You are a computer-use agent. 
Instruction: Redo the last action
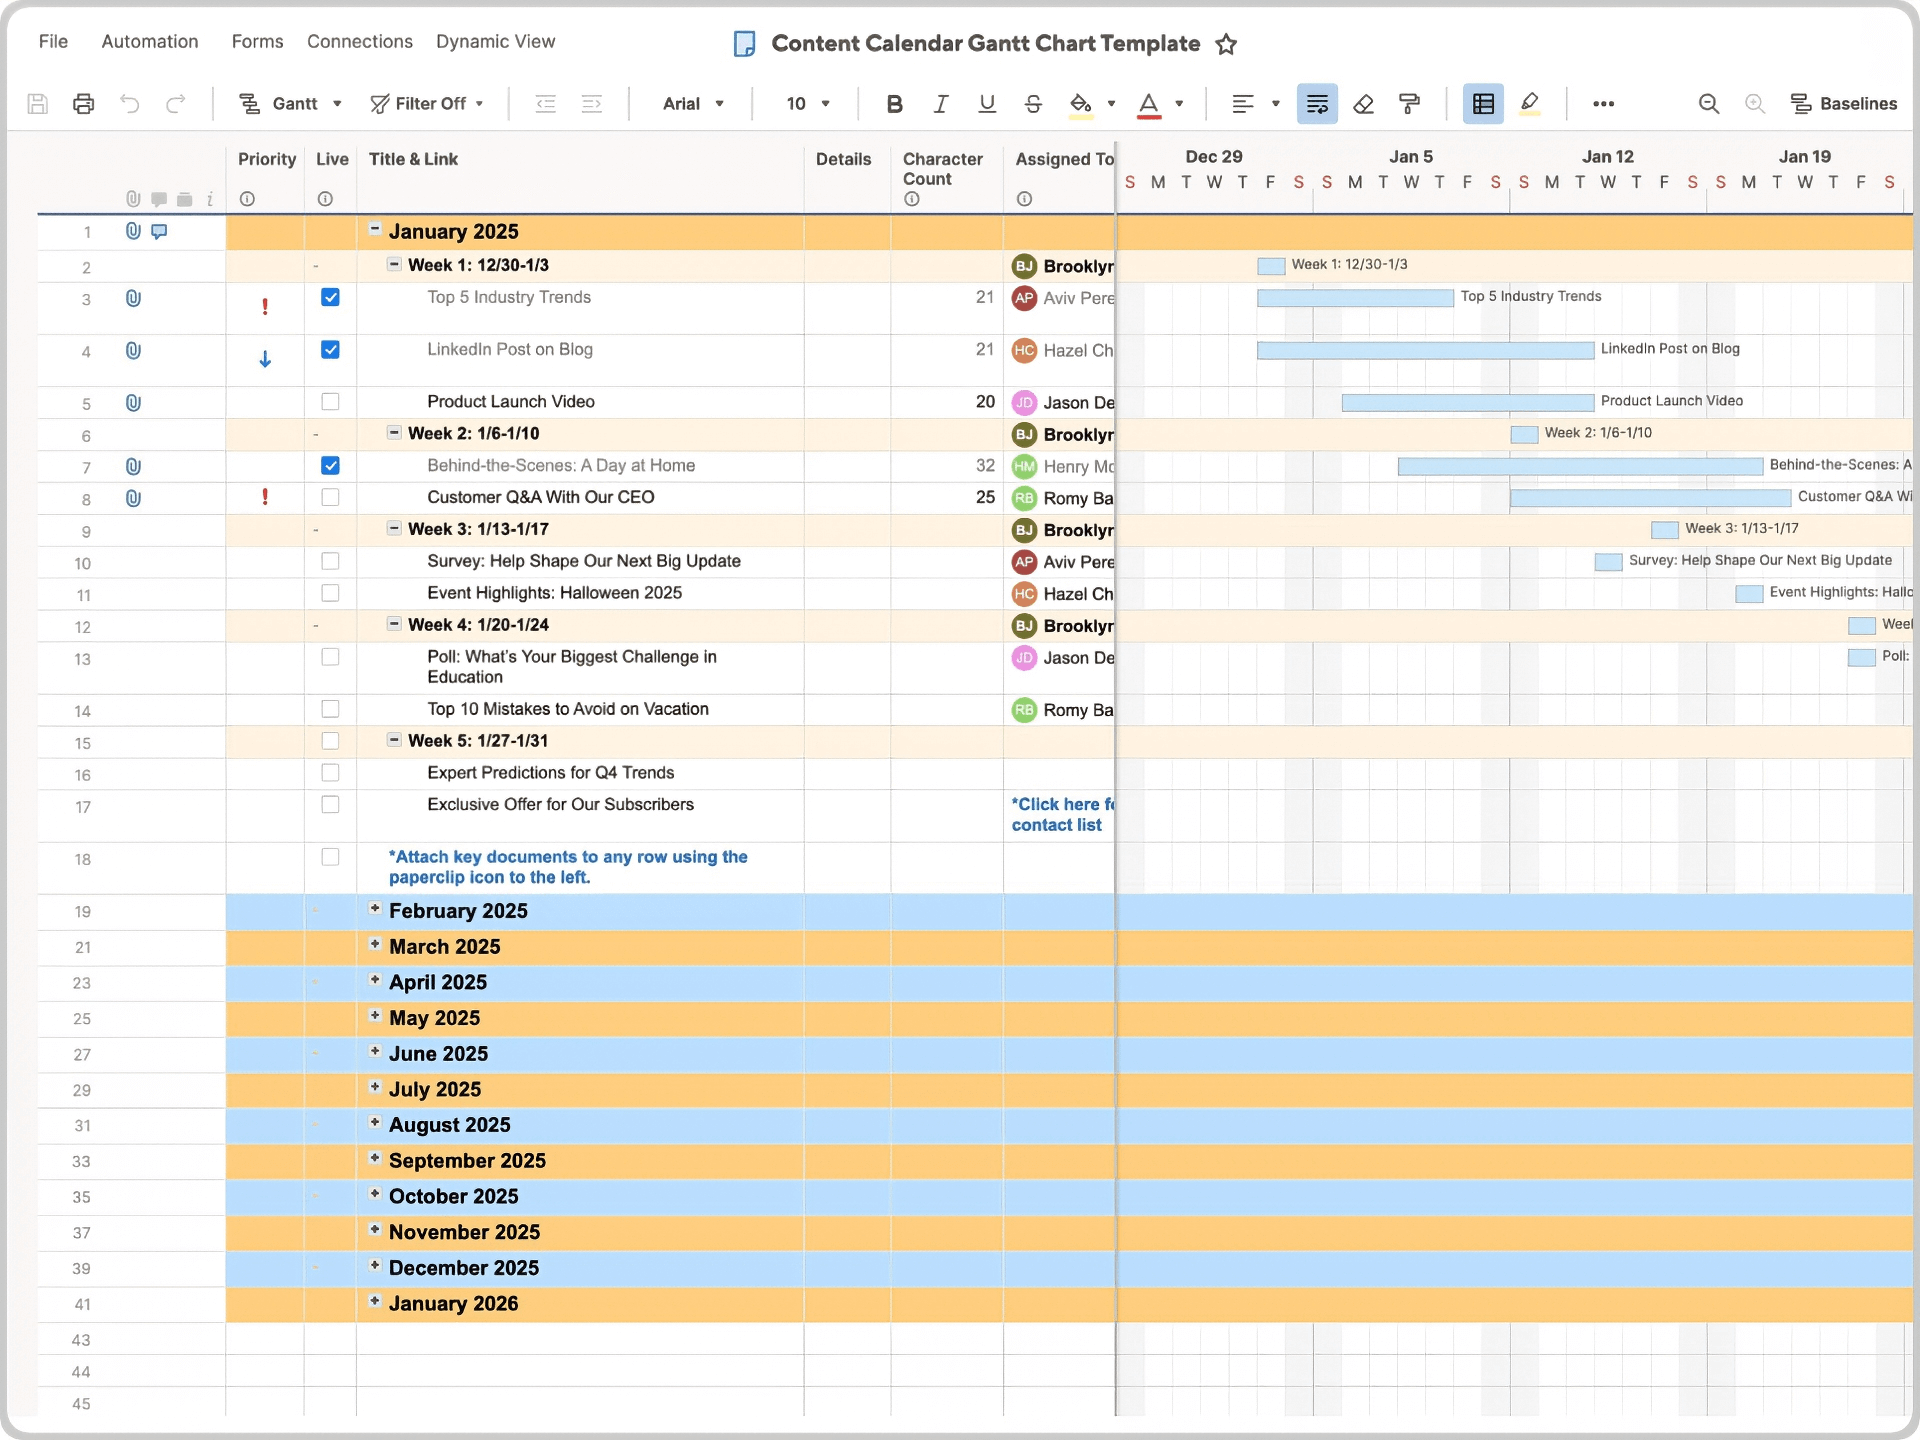(x=176, y=103)
